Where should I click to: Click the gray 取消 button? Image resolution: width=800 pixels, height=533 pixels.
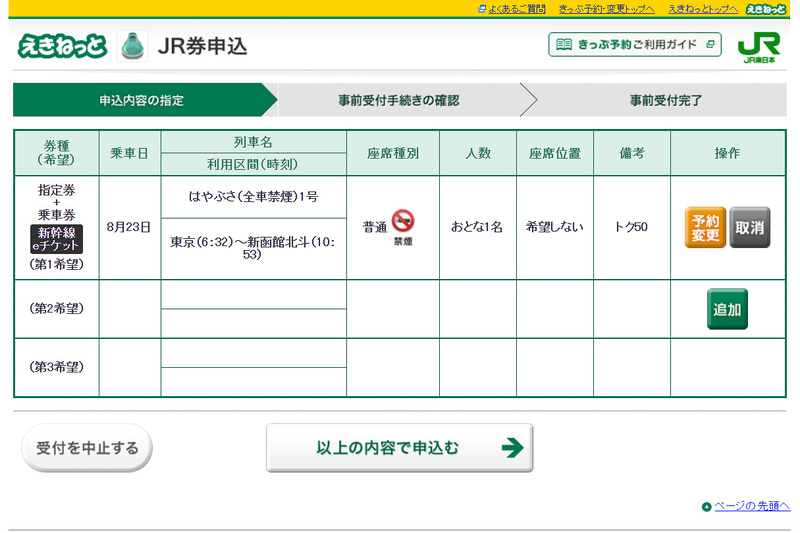(x=749, y=227)
